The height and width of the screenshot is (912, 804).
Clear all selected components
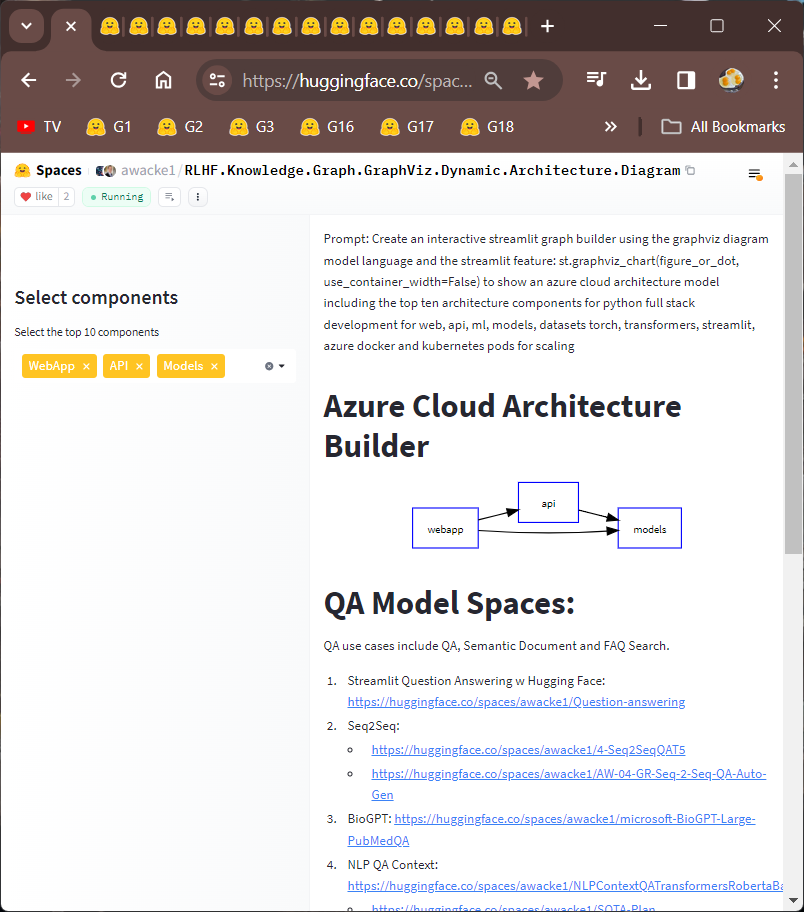tap(268, 366)
